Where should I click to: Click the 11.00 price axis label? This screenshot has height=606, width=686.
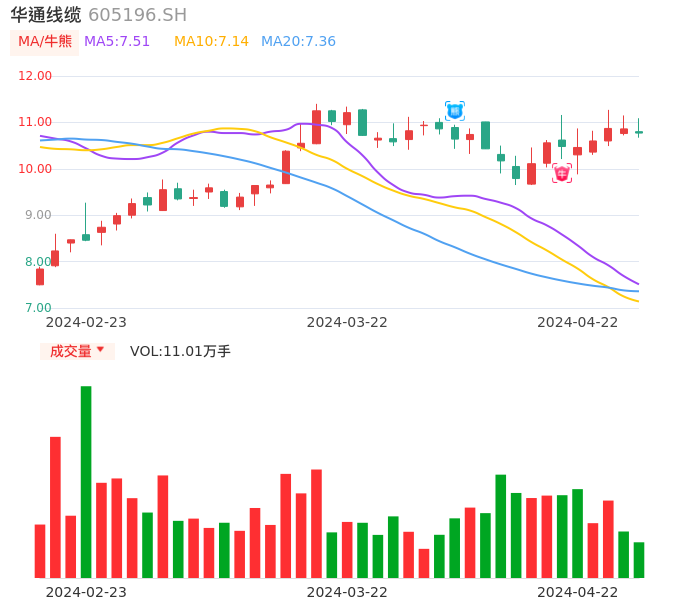35,122
